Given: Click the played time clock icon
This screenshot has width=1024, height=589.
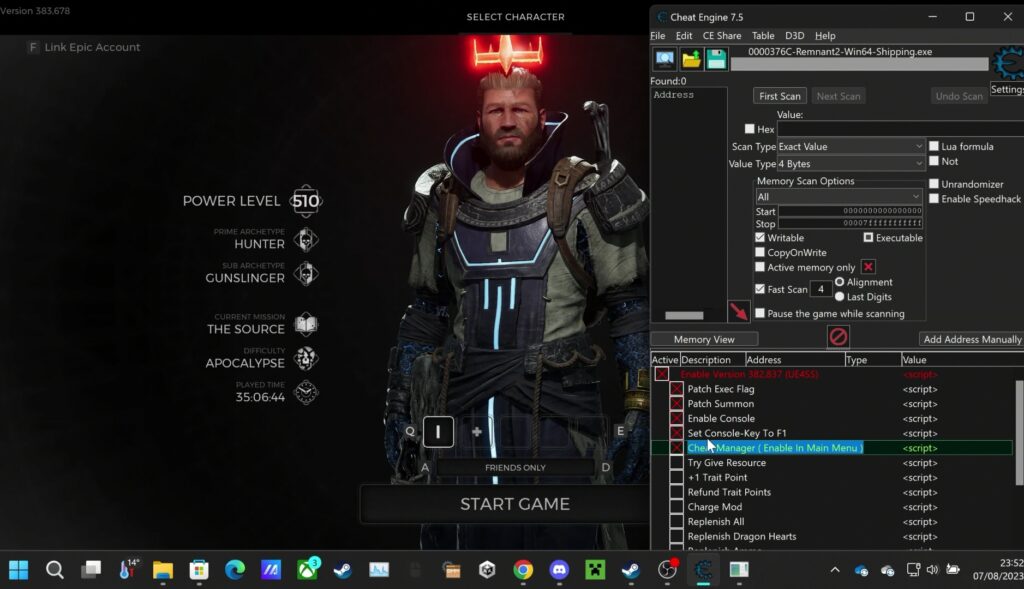Looking at the screenshot, I should tap(306, 392).
